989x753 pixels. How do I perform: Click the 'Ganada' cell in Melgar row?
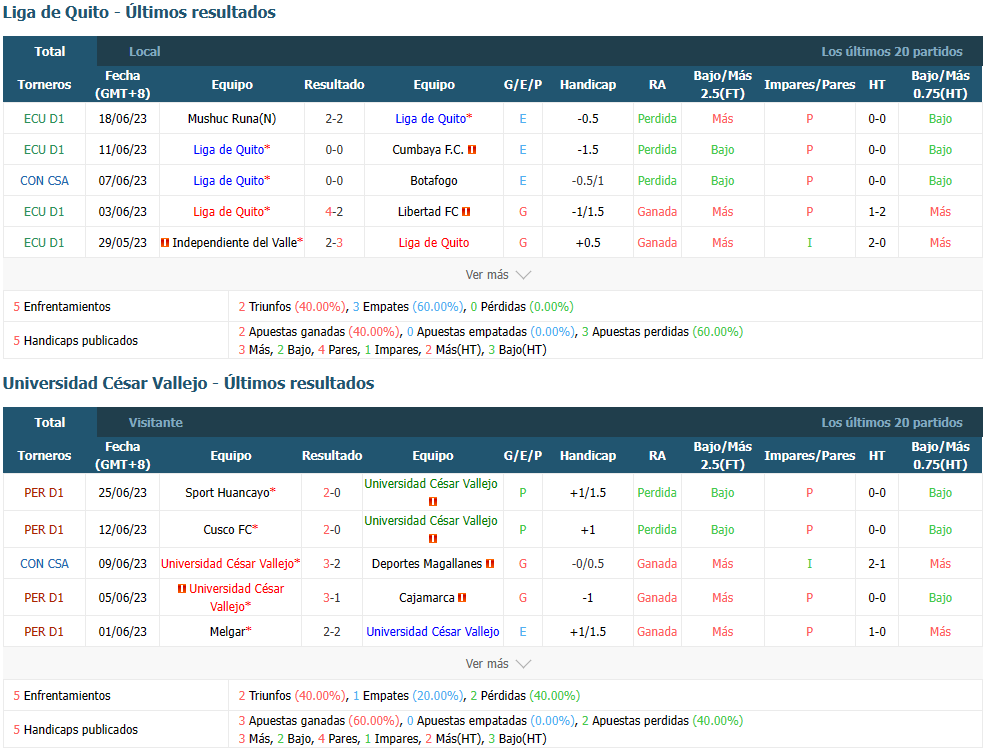[657, 632]
